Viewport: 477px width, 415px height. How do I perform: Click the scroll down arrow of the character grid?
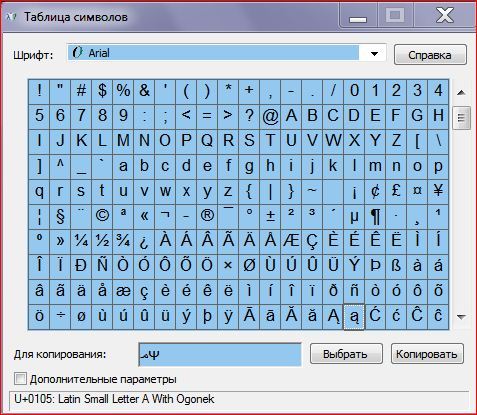[461, 317]
